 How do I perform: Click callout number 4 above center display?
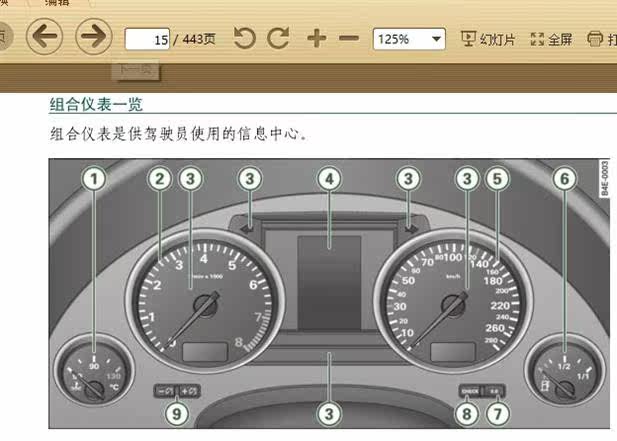point(329,179)
